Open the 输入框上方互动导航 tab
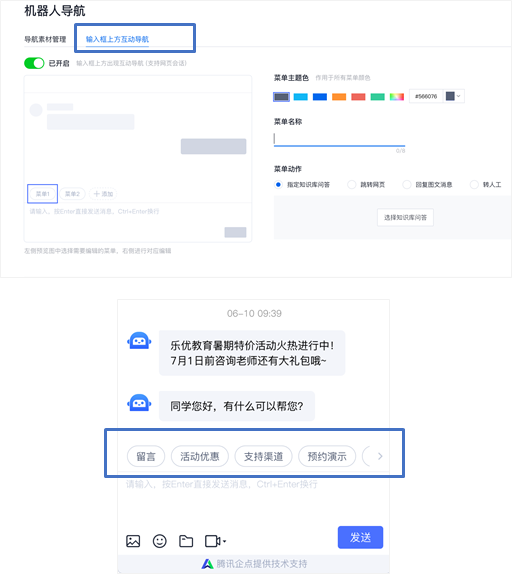 [x=117, y=39]
